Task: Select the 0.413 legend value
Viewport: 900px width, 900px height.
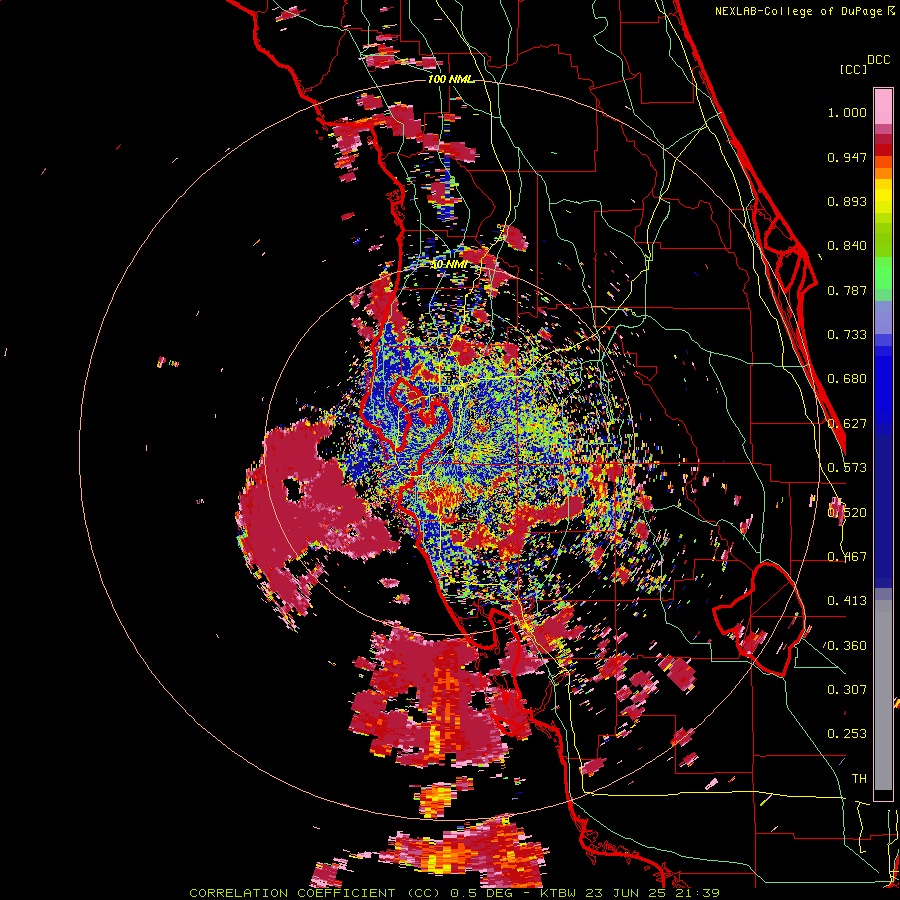Action: coord(847,601)
